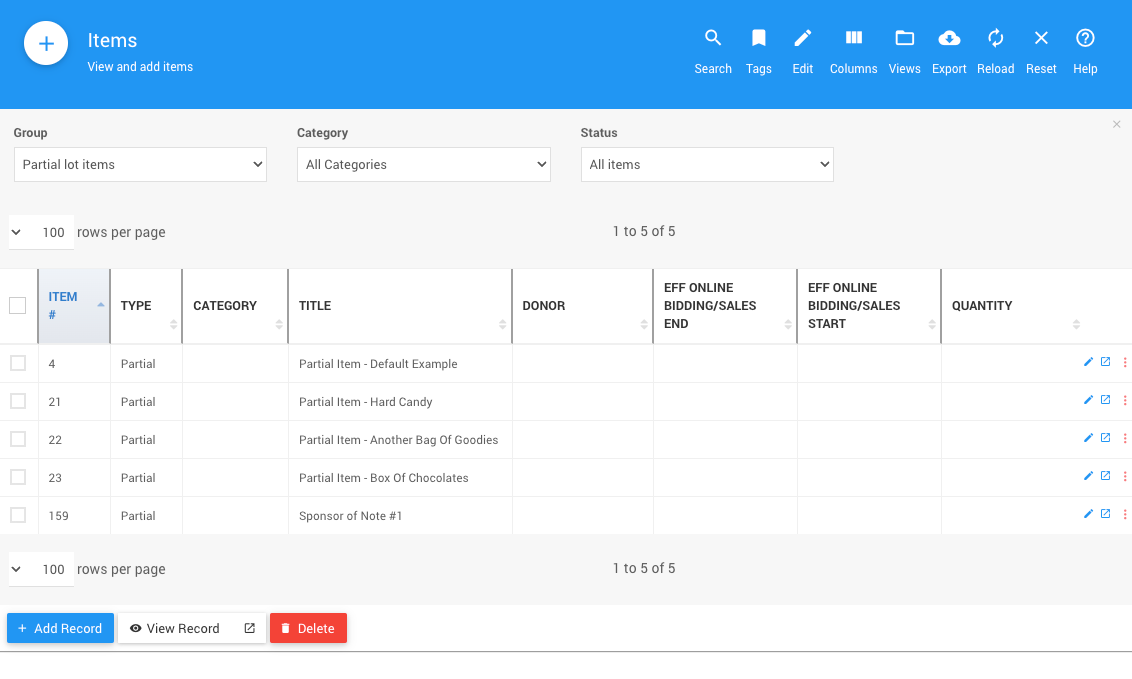Open the Status dropdown
This screenshot has width=1132, height=679.
pos(706,165)
